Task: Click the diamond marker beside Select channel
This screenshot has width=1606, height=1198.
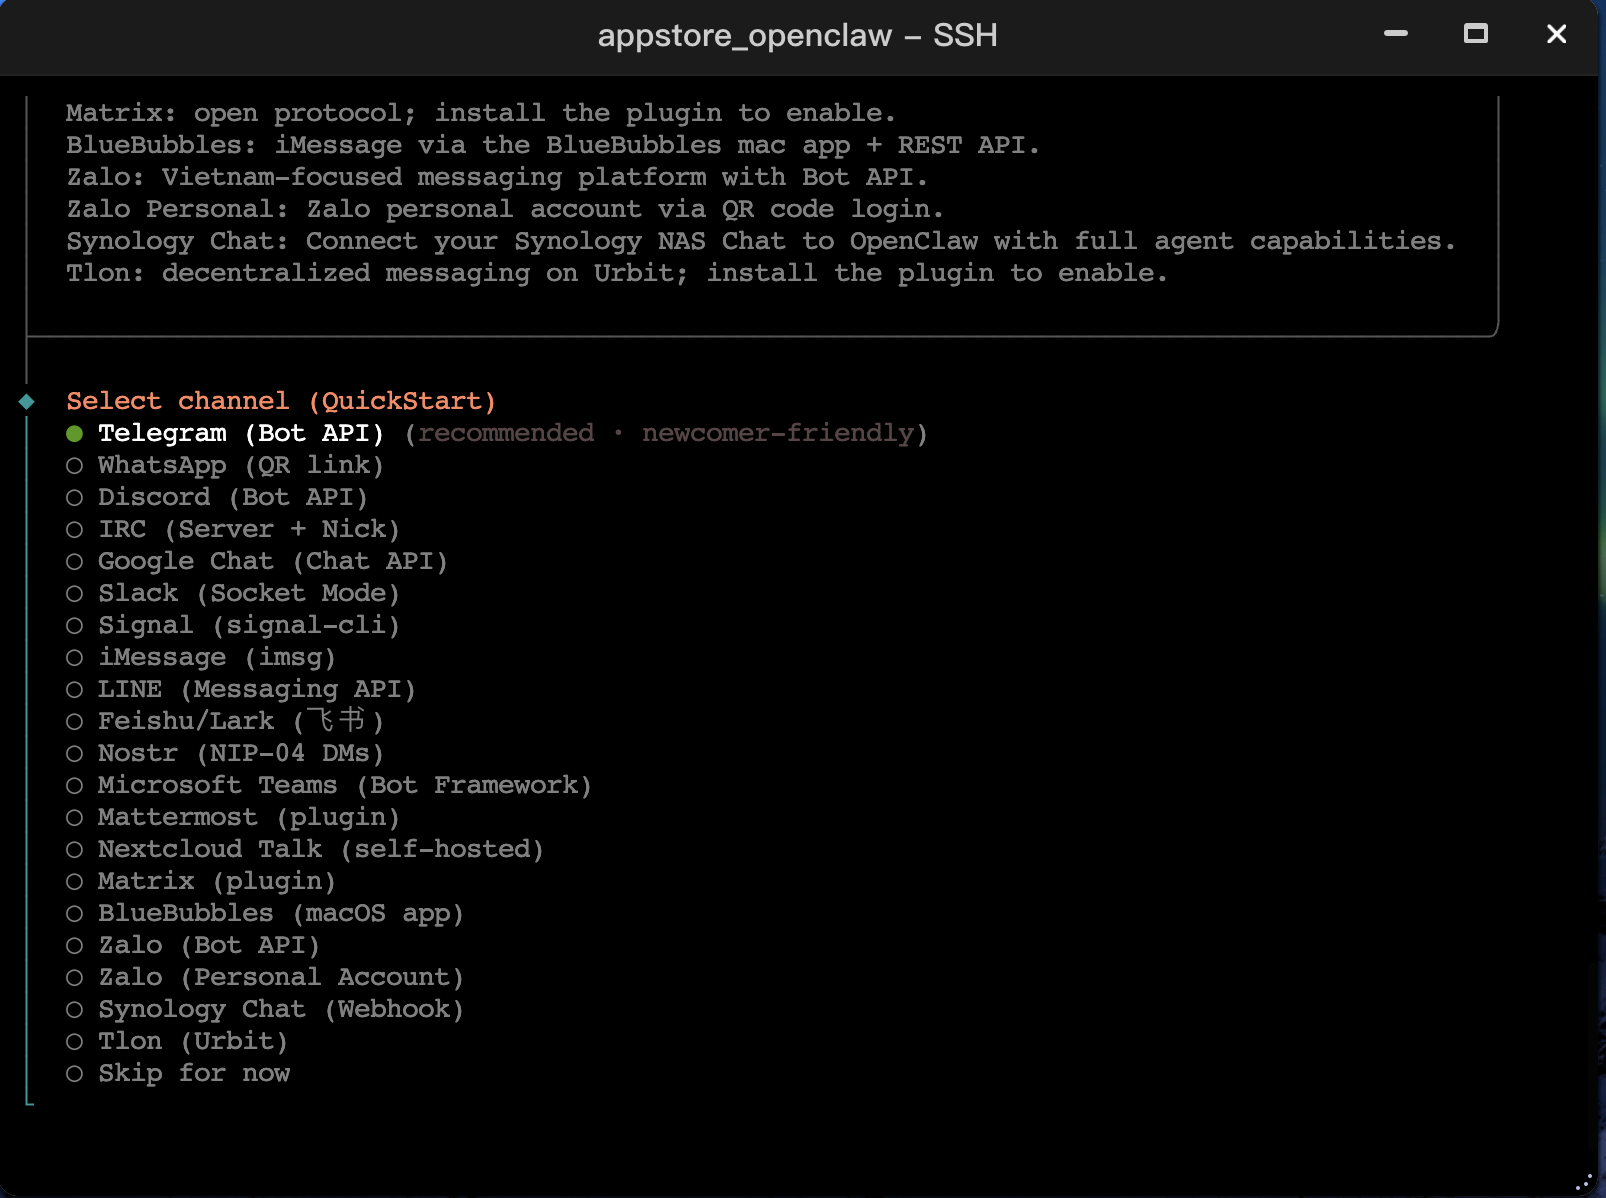Action: coord(27,401)
